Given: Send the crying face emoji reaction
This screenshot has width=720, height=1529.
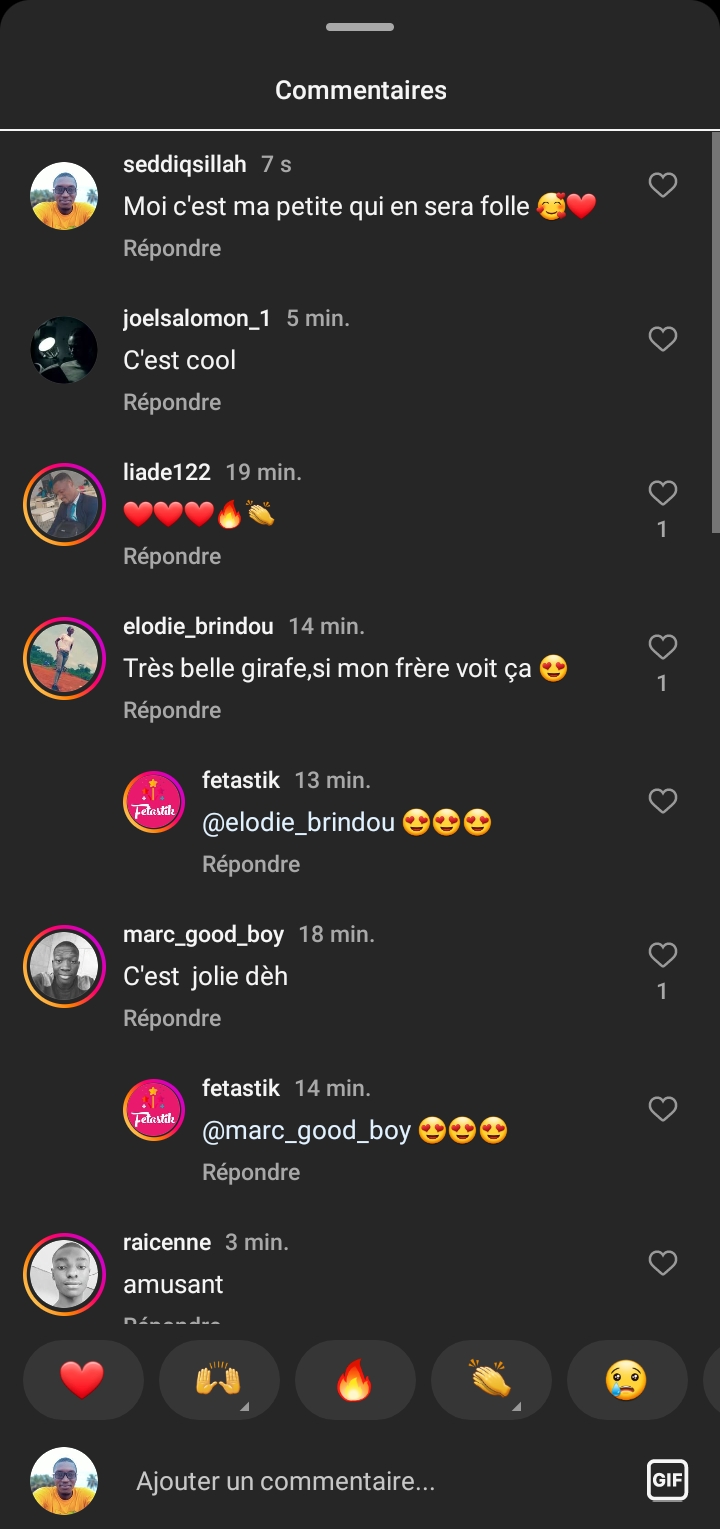Looking at the screenshot, I should [626, 1380].
